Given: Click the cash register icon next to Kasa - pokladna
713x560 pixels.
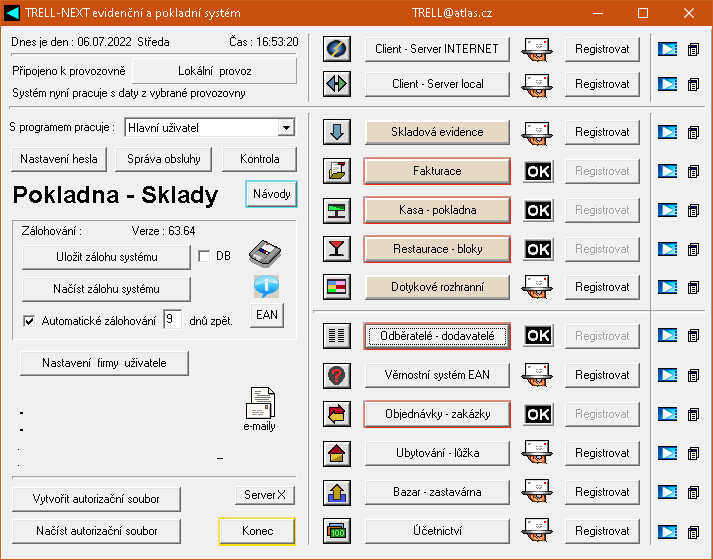Looking at the screenshot, I should click(336, 210).
